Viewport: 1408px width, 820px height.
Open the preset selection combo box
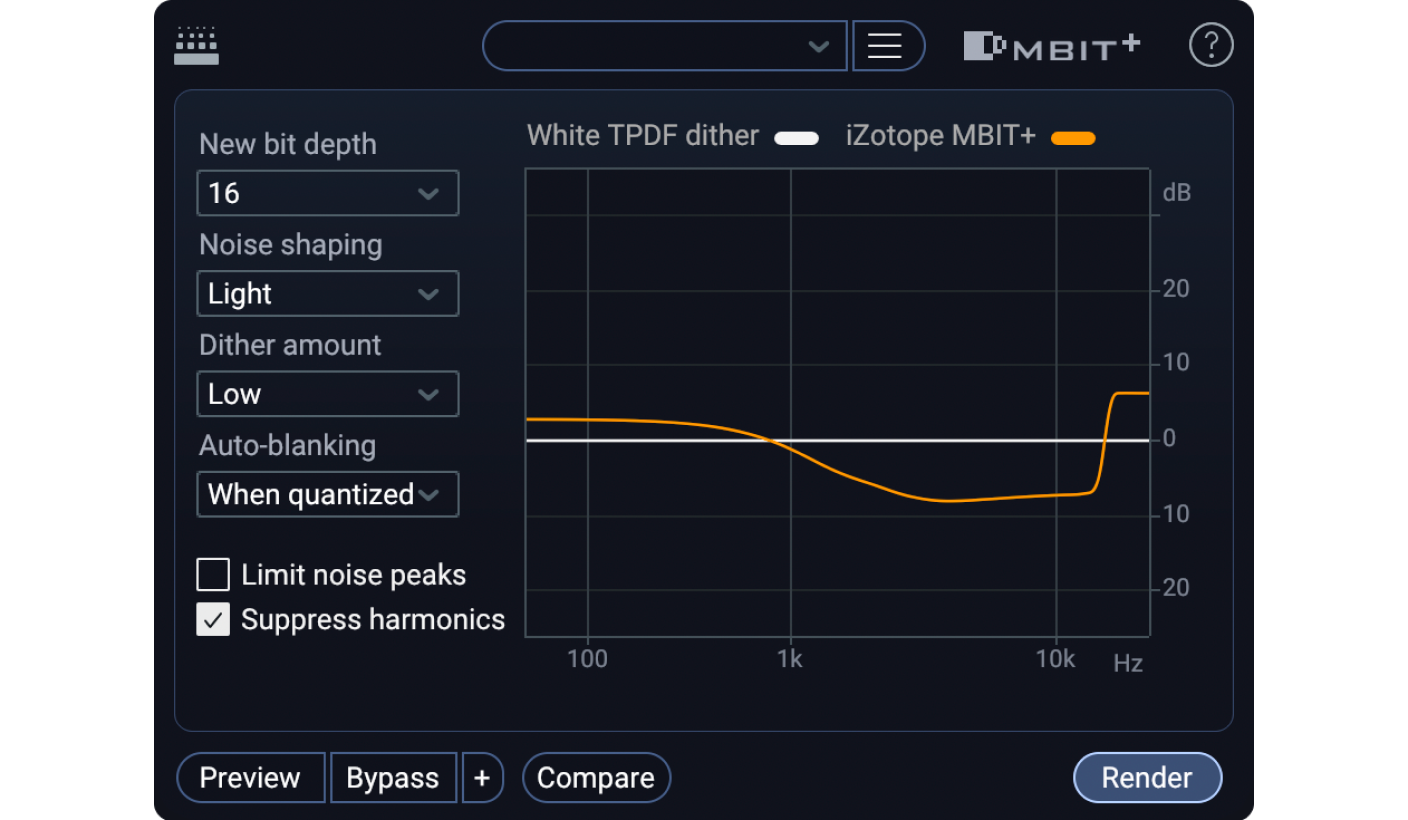click(x=664, y=45)
